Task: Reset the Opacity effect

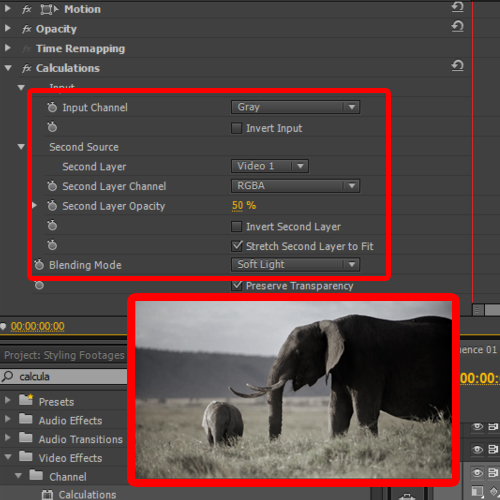Action: tap(457, 27)
